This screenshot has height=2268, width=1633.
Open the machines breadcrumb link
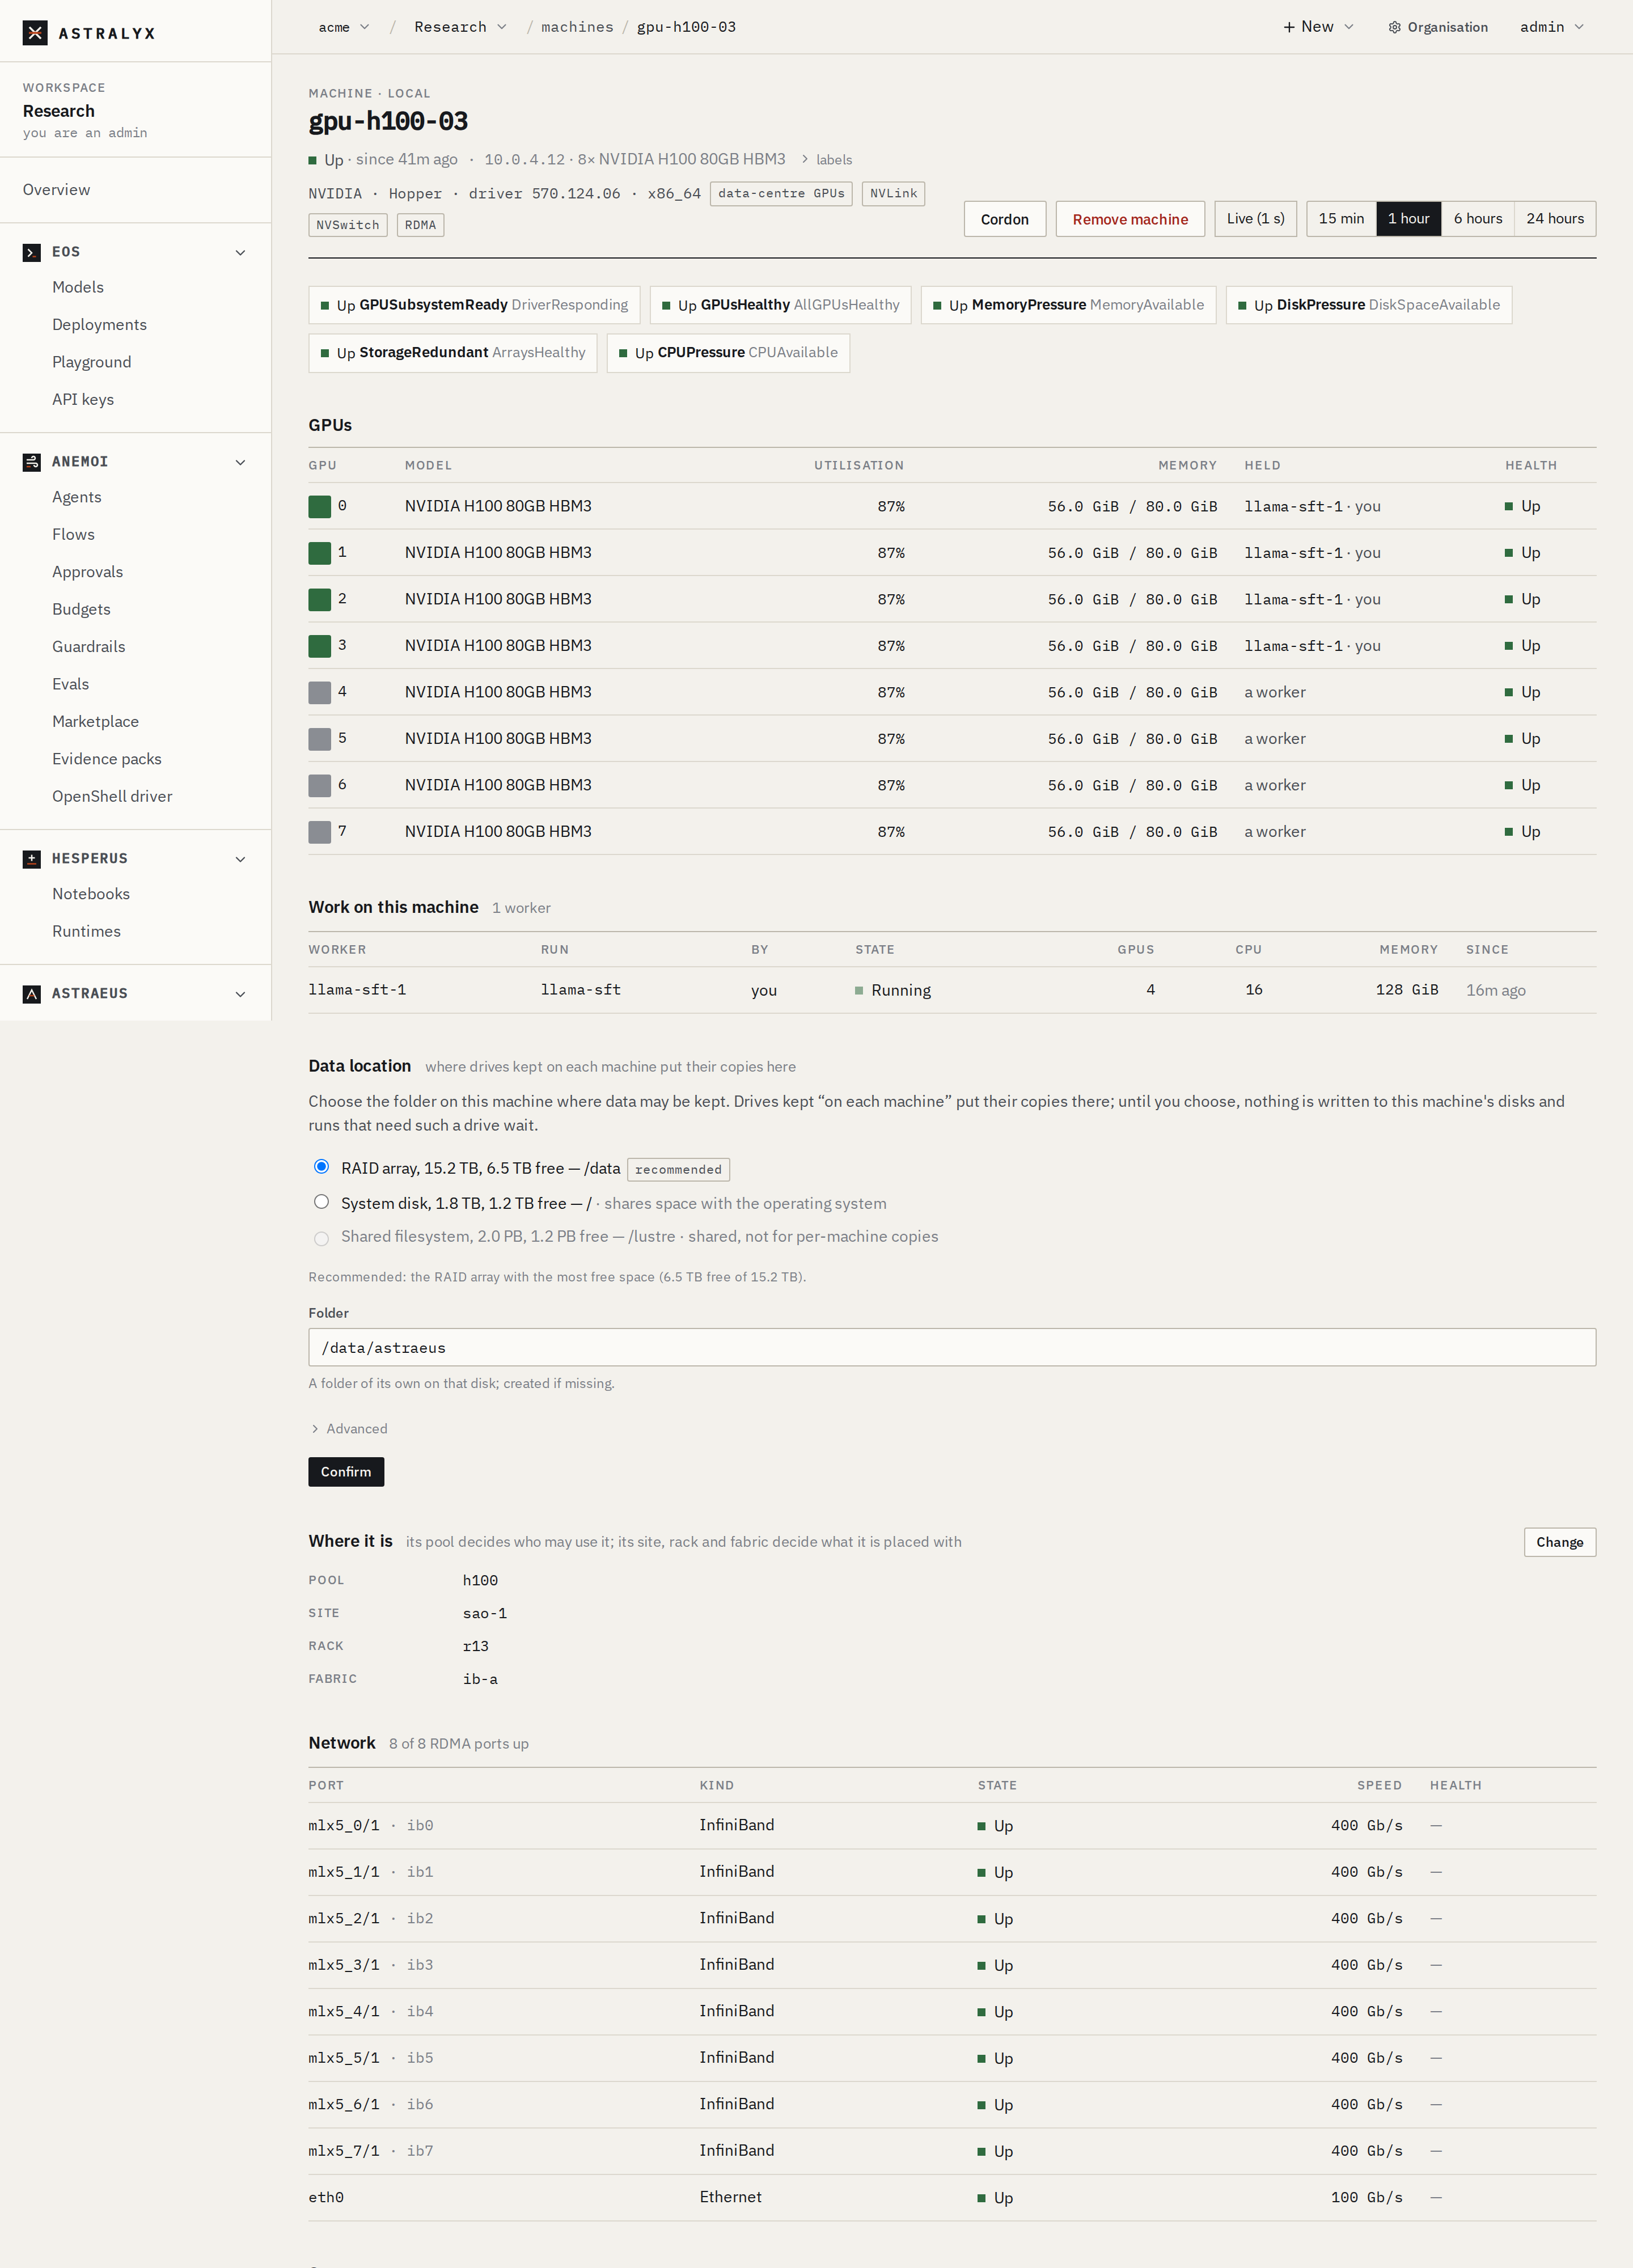click(577, 27)
